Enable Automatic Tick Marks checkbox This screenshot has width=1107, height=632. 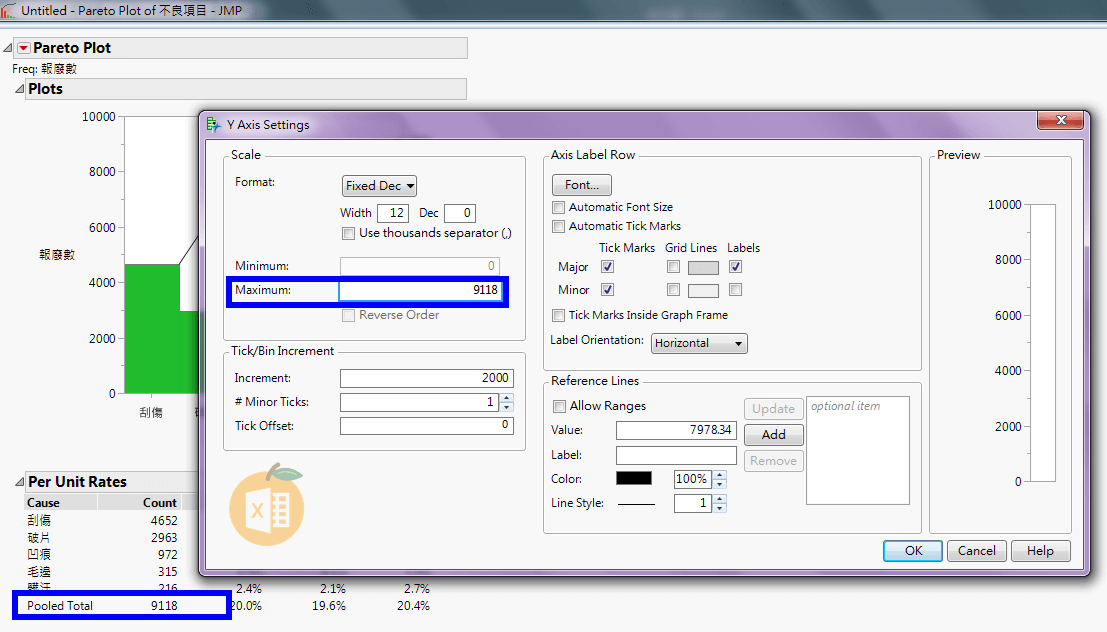pyautogui.click(x=559, y=226)
